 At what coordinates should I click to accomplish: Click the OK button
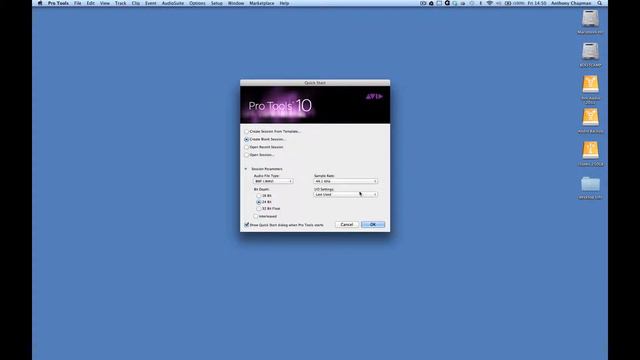pos(373,224)
